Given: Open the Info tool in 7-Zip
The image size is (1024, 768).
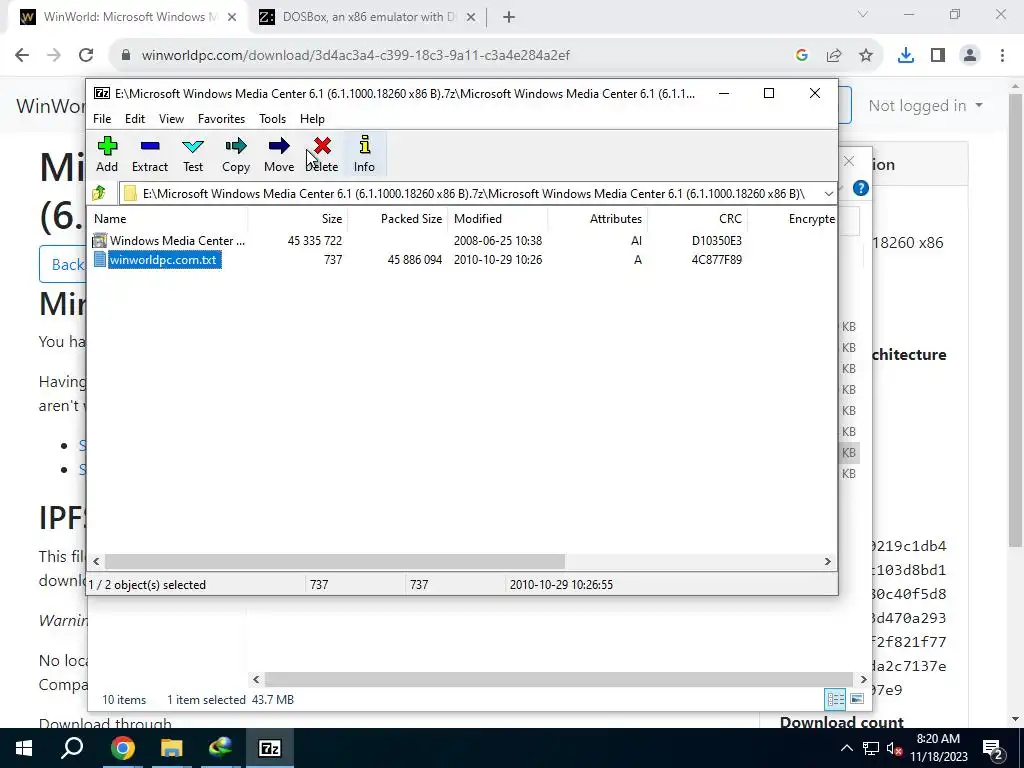Looking at the screenshot, I should point(364,154).
